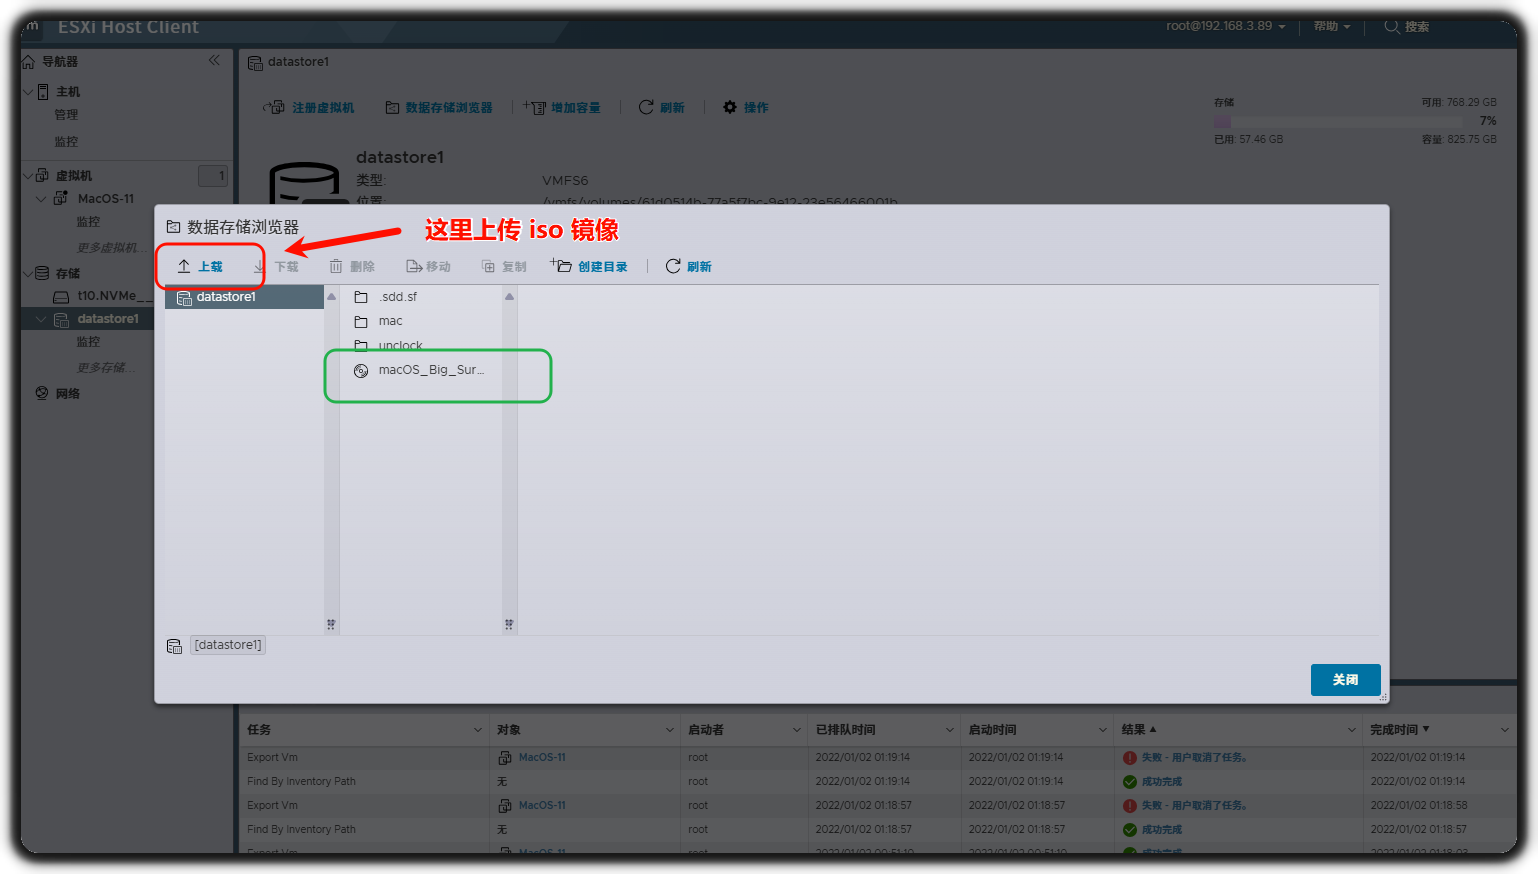The height and width of the screenshot is (874, 1538).
Task: Click the [datastore1] path field
Action: click(x=228, y=645)
